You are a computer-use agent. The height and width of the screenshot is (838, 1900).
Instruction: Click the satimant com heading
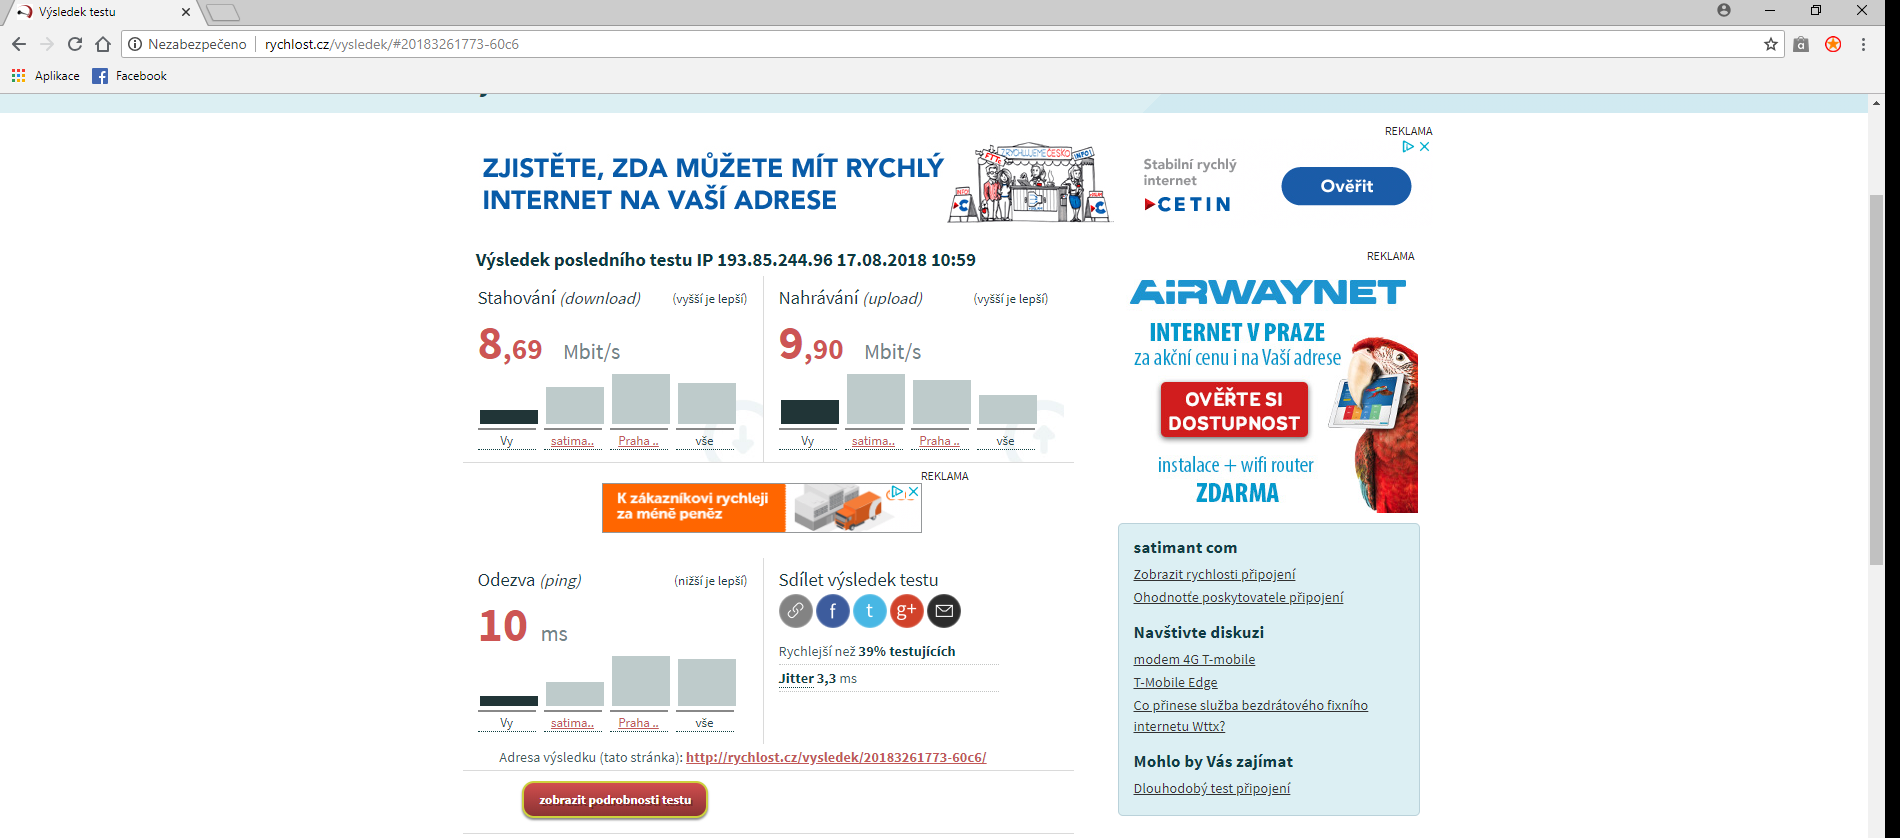1185,548
